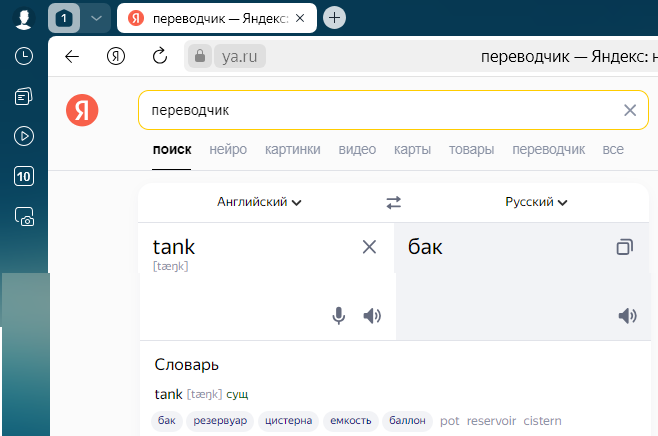Switch to the картинки tab
The width and height of the screenshot is (658, 436).
(292, 150)
